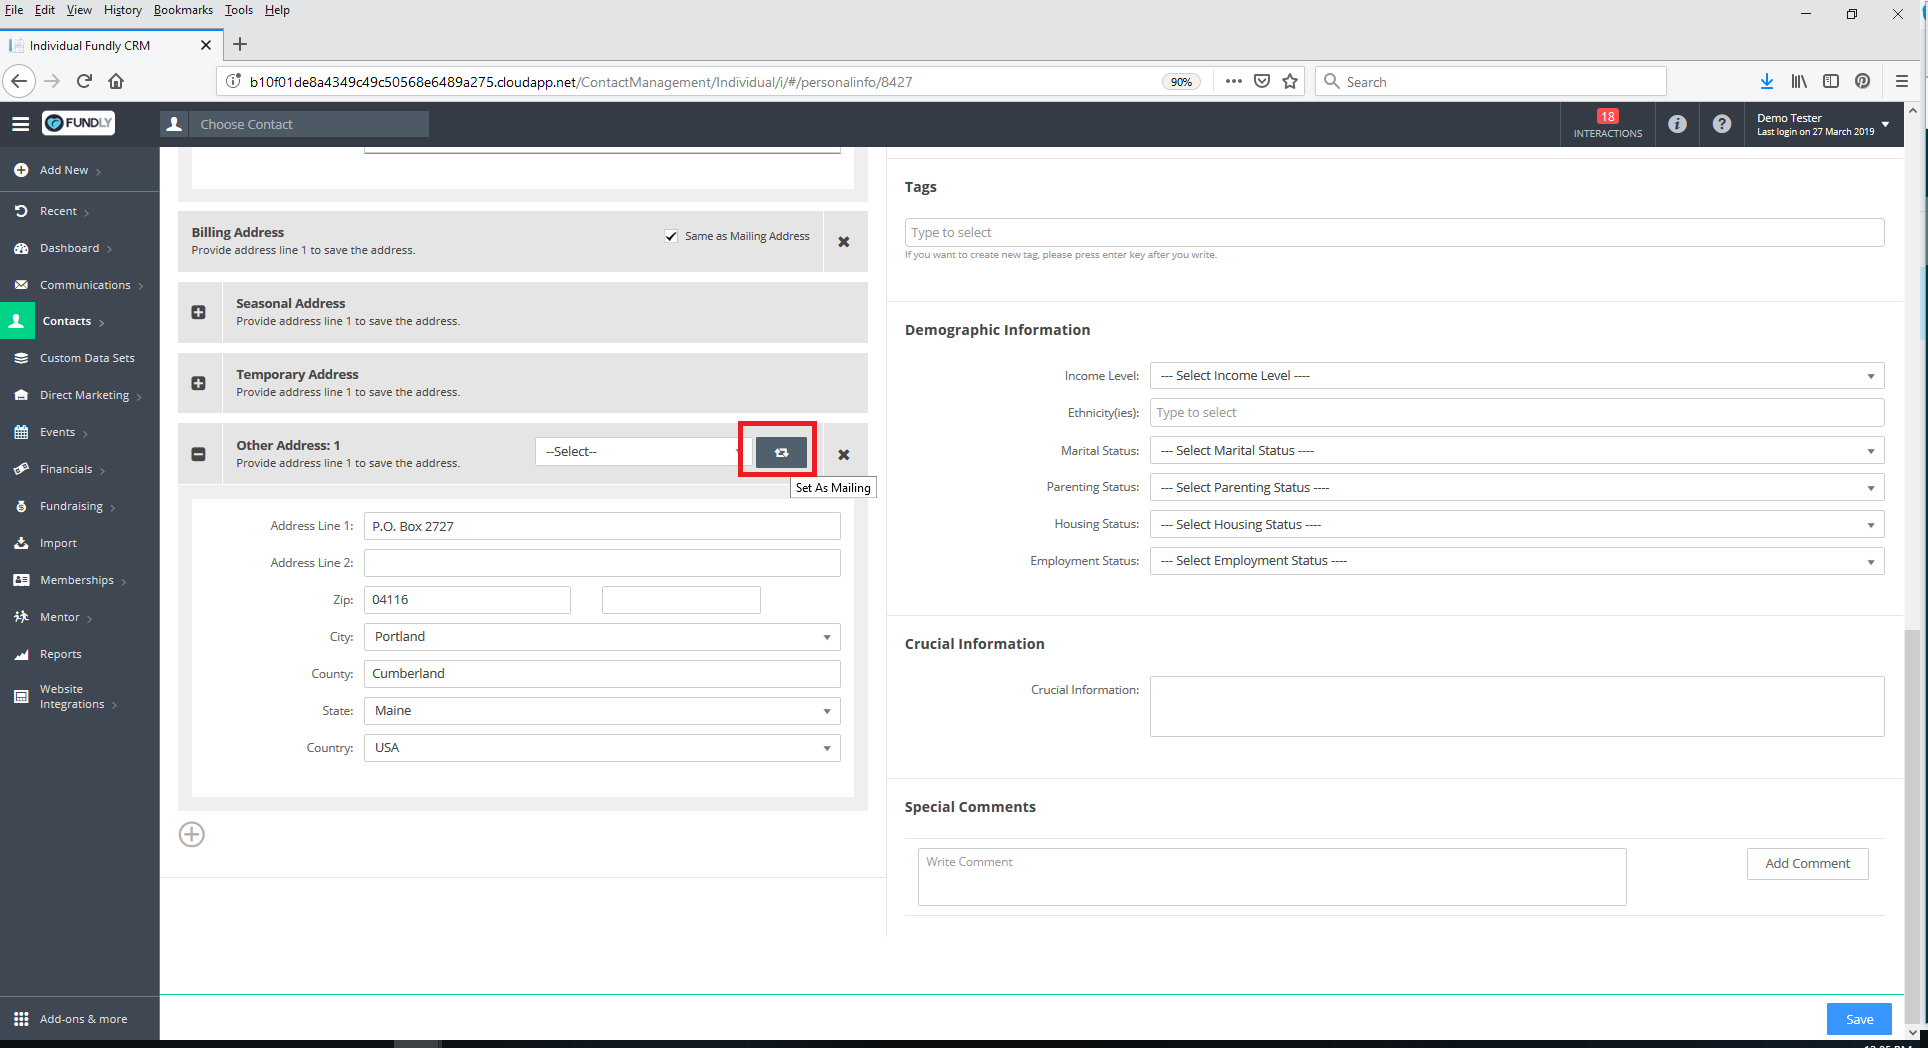The image size is (1928, 1048).
Task: Click the Save button
Action: click(x=1859, y=1019)
